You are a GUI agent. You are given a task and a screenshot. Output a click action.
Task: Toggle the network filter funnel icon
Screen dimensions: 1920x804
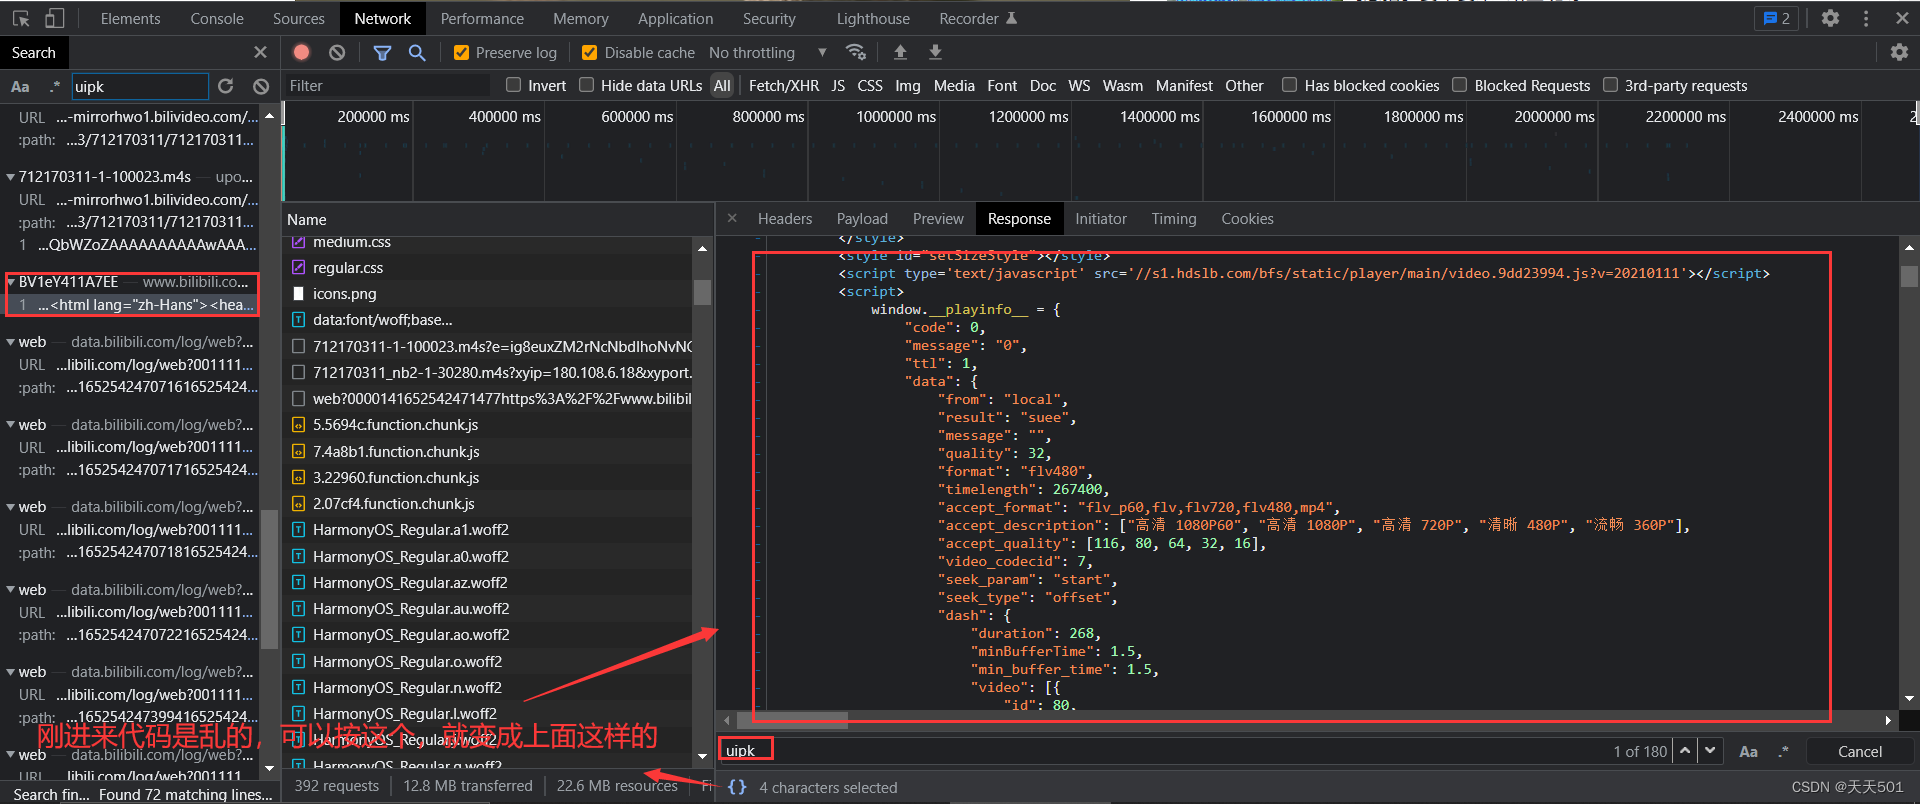point(382,52)
